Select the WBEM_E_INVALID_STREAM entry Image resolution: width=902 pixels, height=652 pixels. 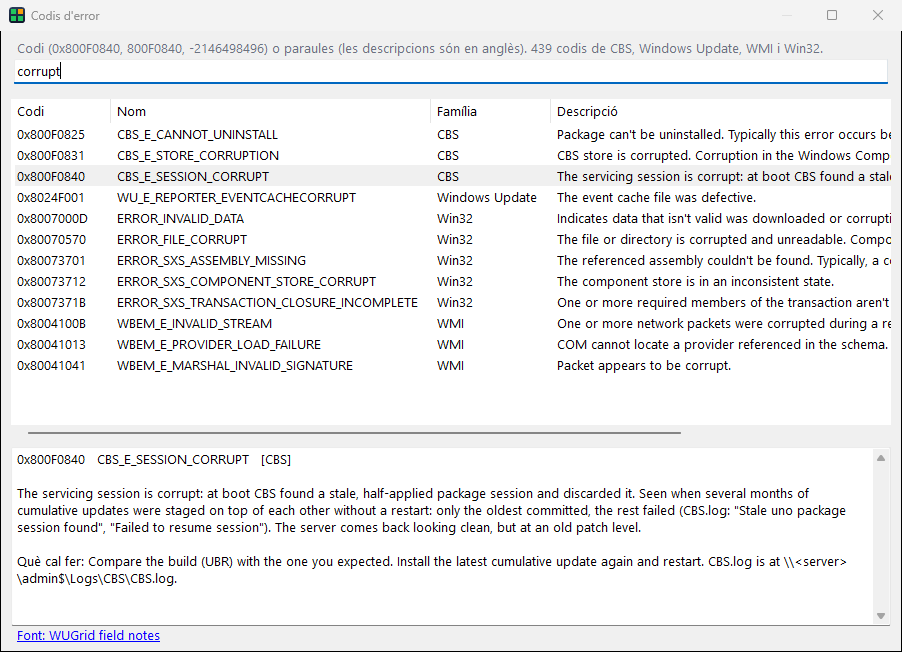(194, 323)
